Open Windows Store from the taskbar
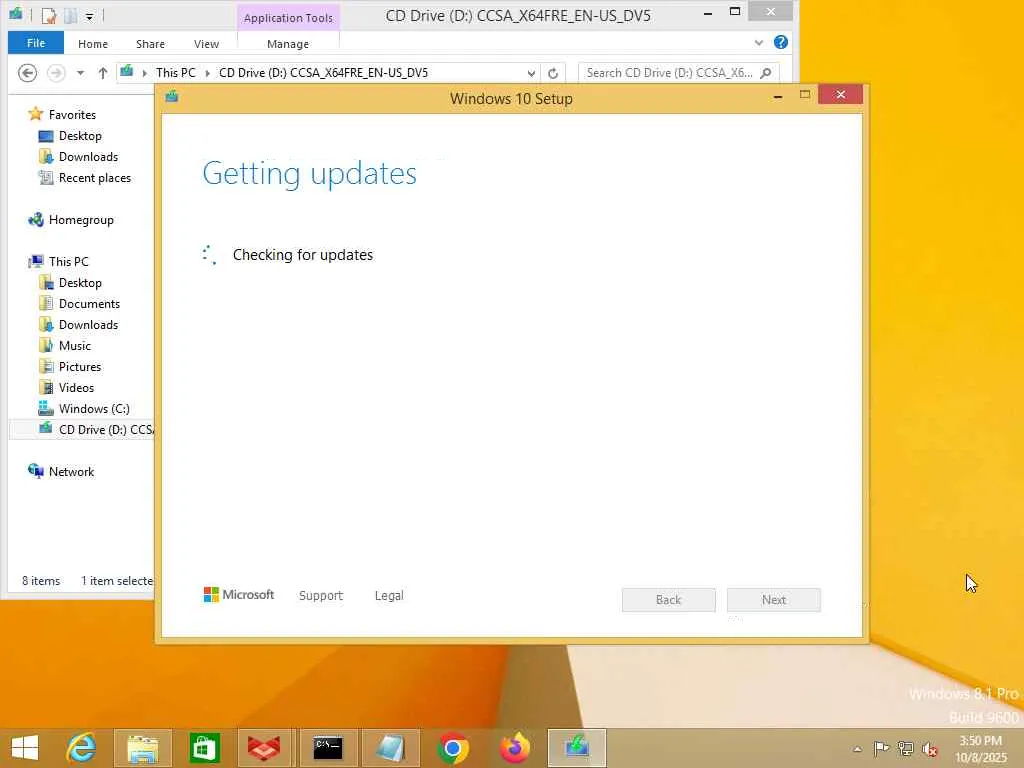Image resolution: width=1024 pixels, height=768 pixels. (x=204, y=748)
